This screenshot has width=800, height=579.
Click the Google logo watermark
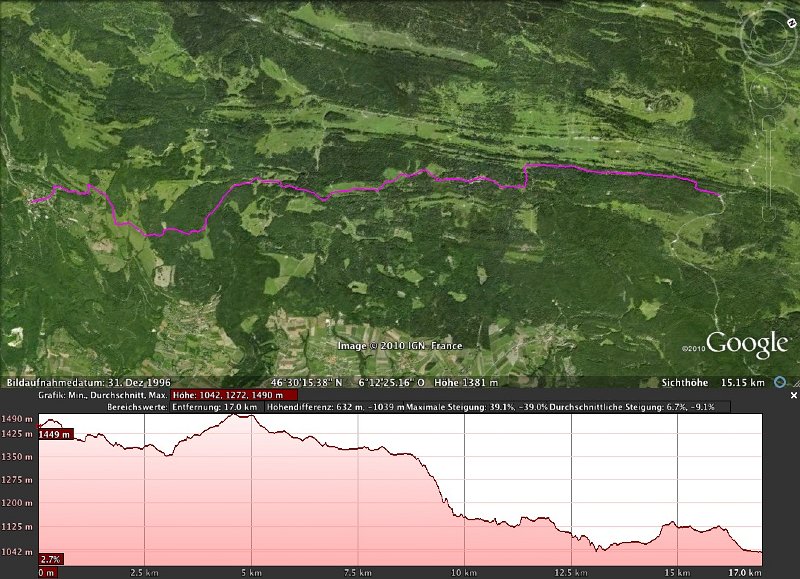click(x=747, y=345)
